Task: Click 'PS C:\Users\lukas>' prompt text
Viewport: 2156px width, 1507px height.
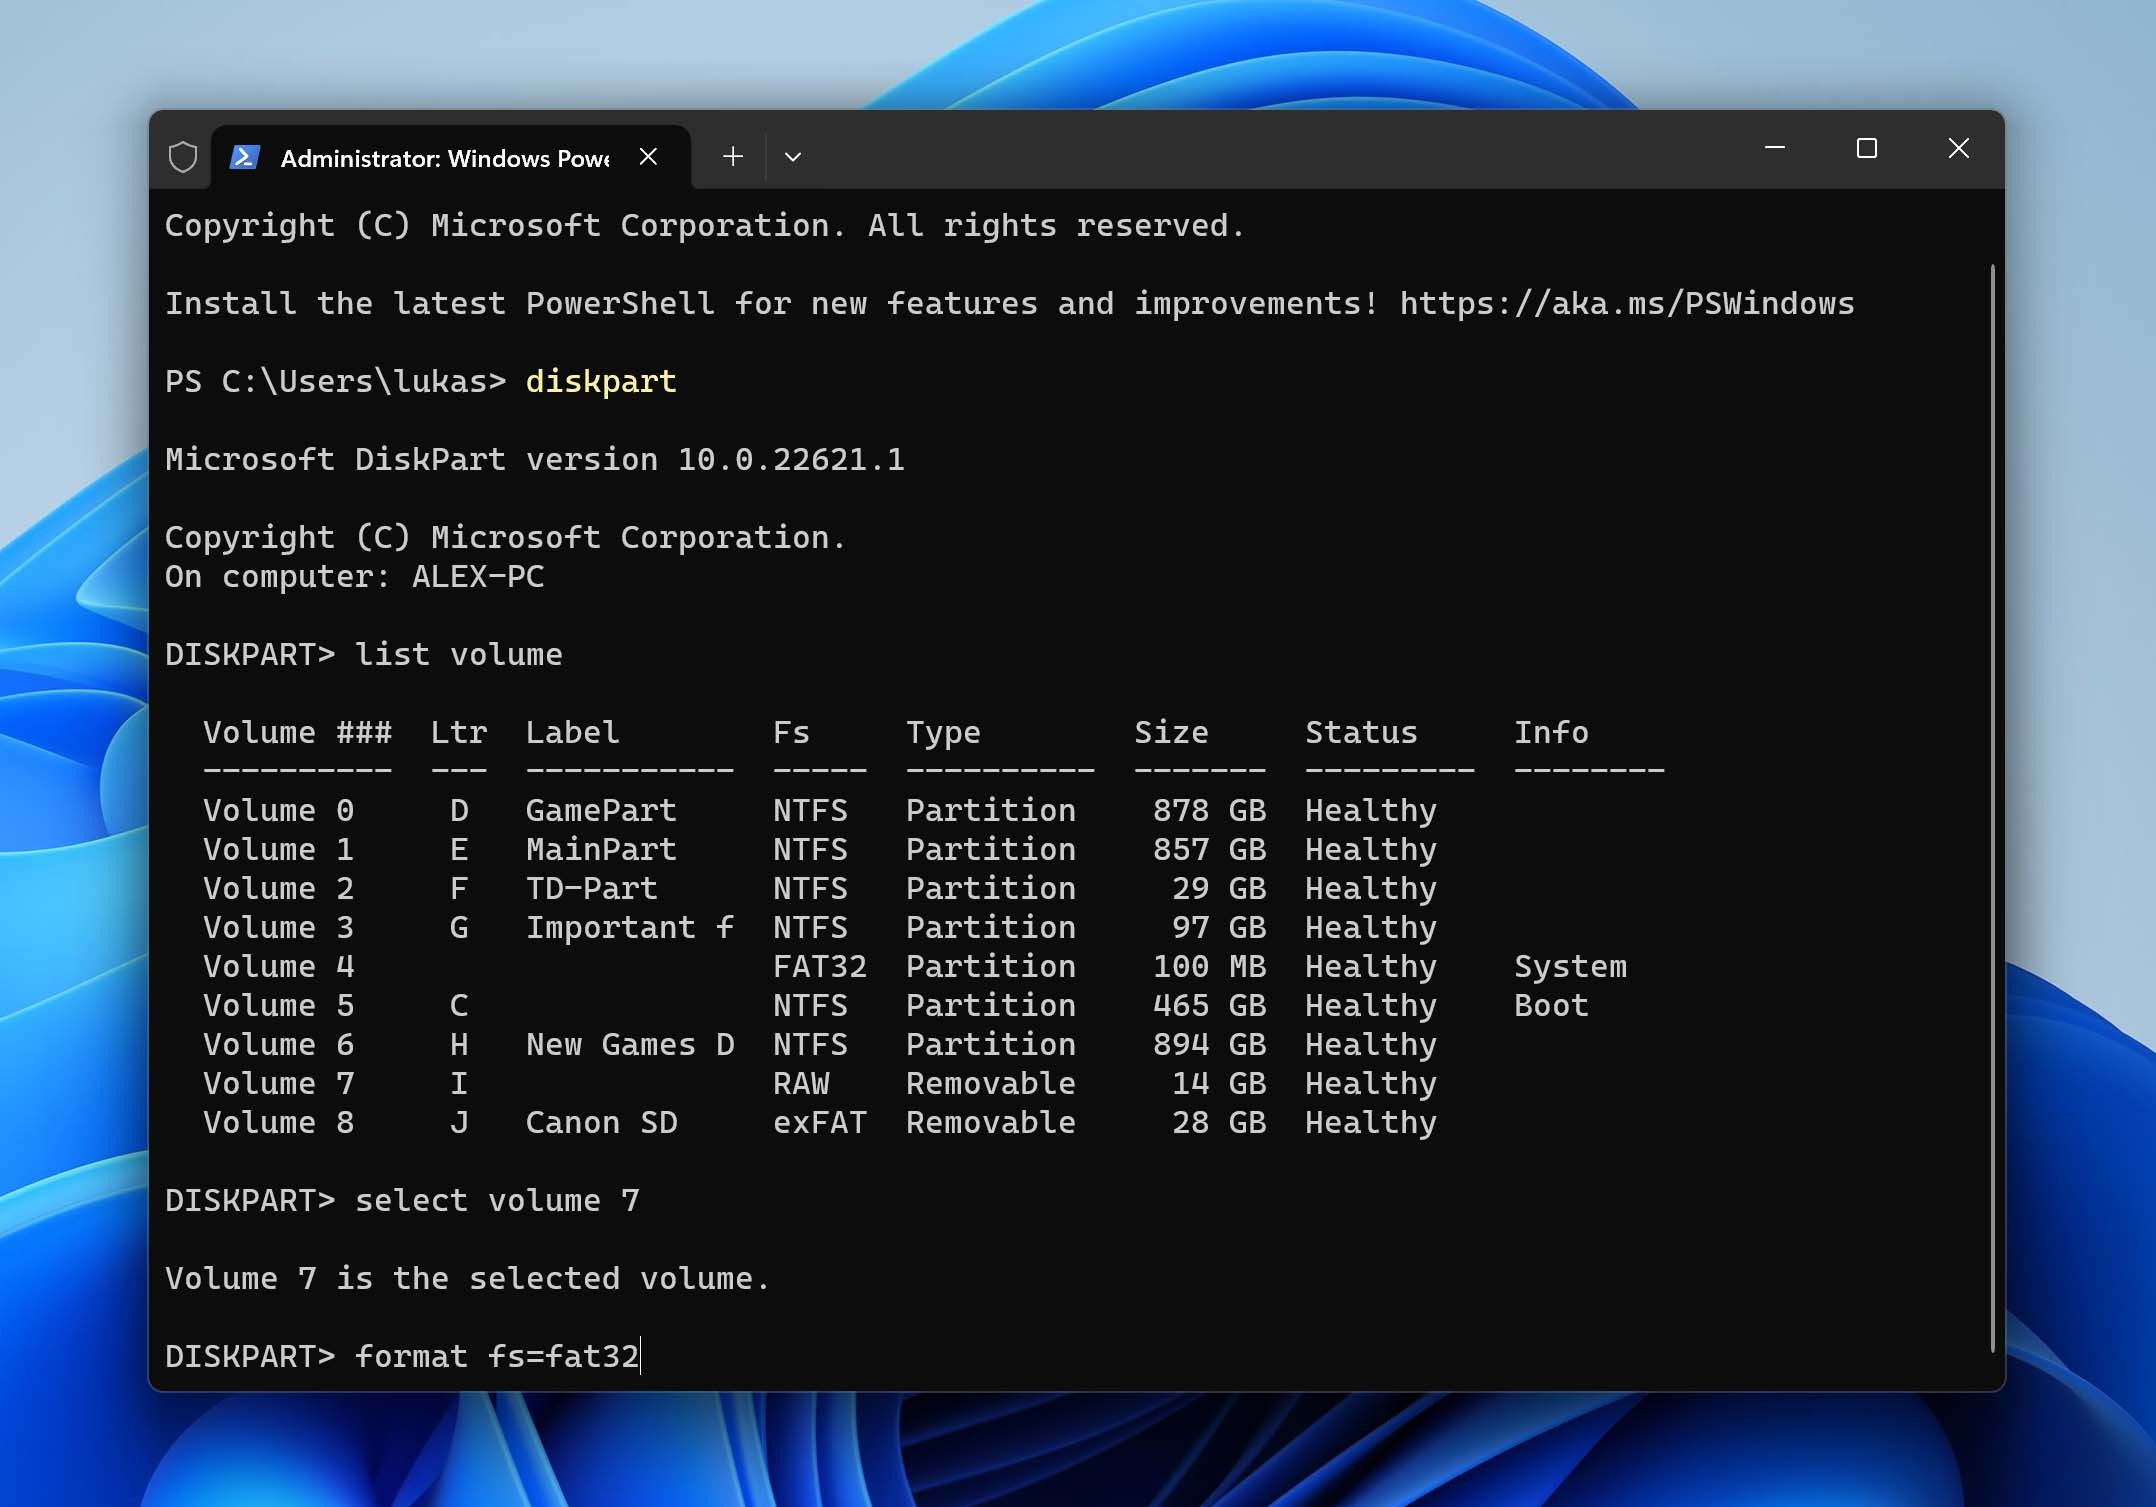Action: pyautogui.click(x=336, y=381)
